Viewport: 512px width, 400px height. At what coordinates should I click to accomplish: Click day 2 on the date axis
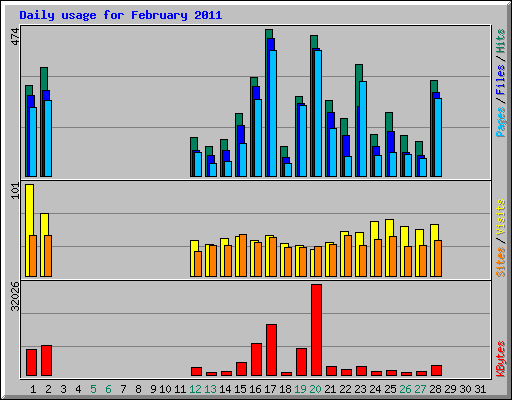48,389
